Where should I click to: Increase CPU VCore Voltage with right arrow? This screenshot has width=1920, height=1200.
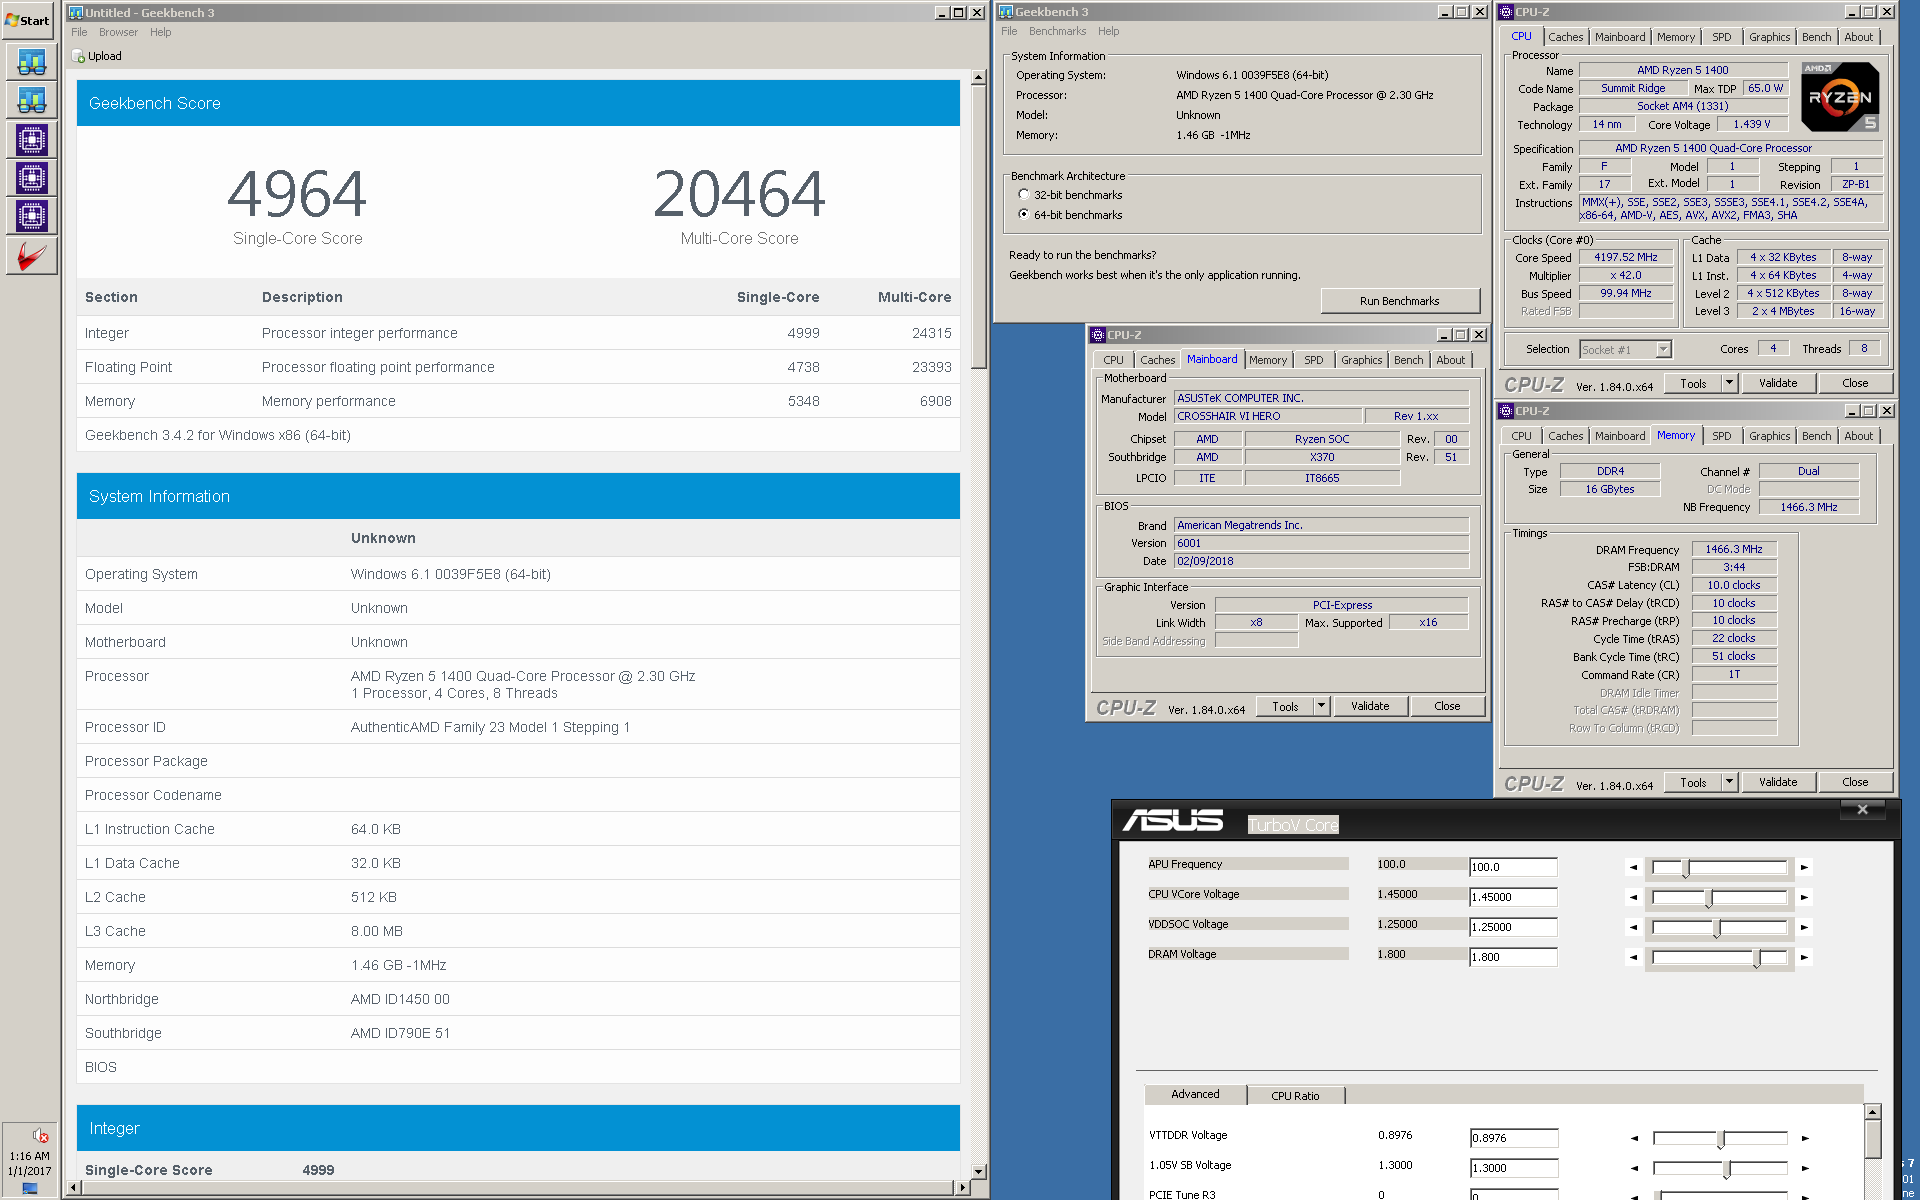1804,897
